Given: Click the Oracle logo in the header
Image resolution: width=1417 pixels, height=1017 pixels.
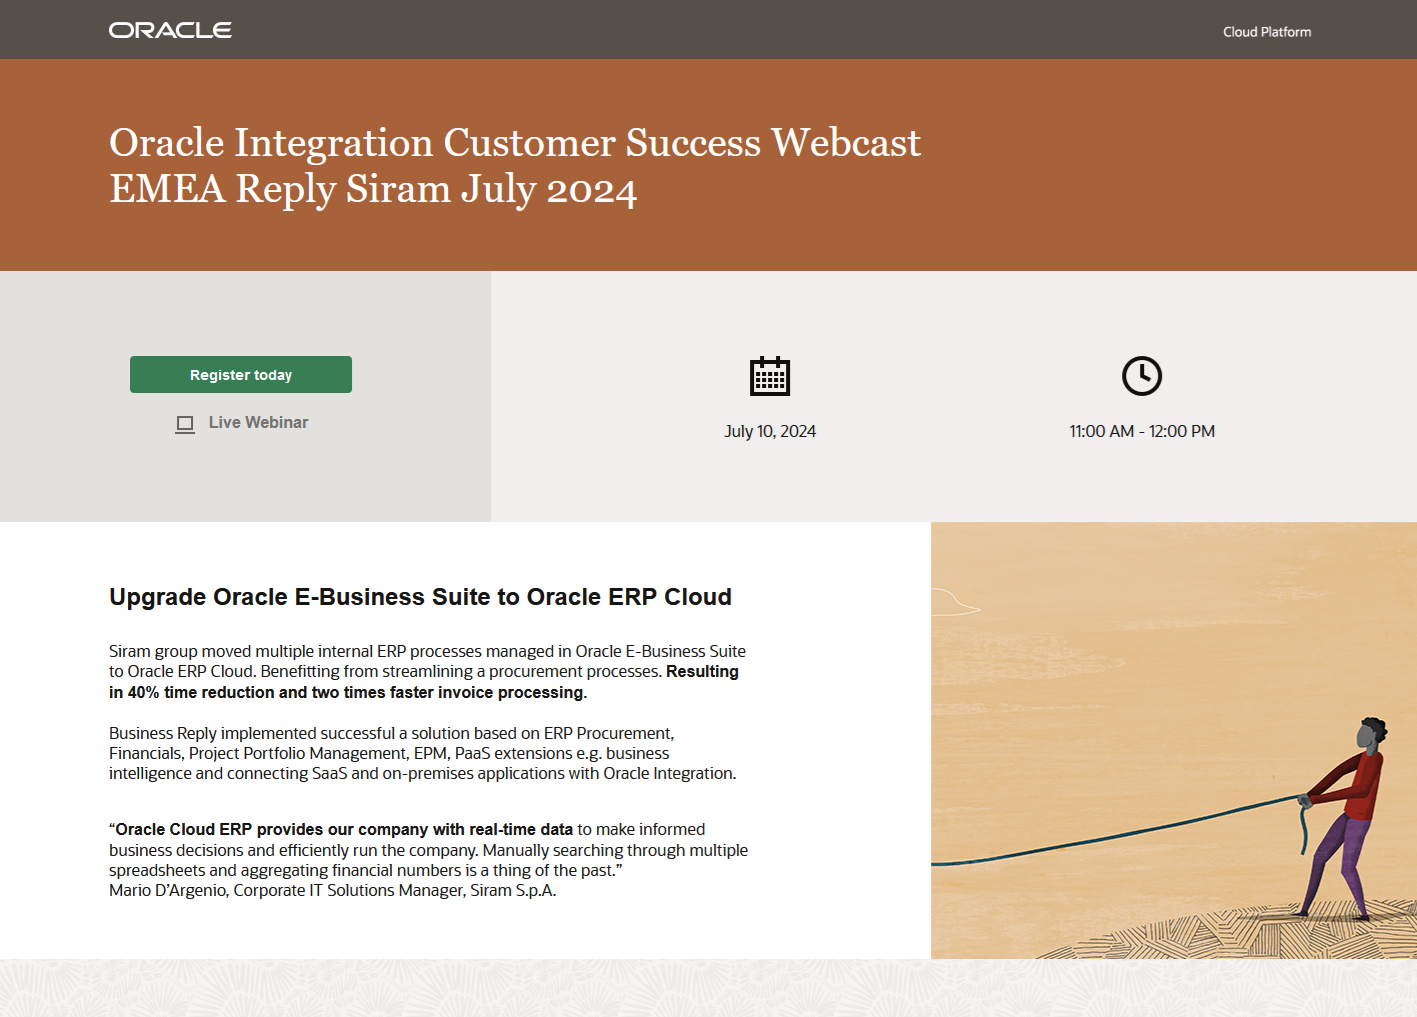Looking at the screenshot, I should pyautogui.click(x=169, y=29).
